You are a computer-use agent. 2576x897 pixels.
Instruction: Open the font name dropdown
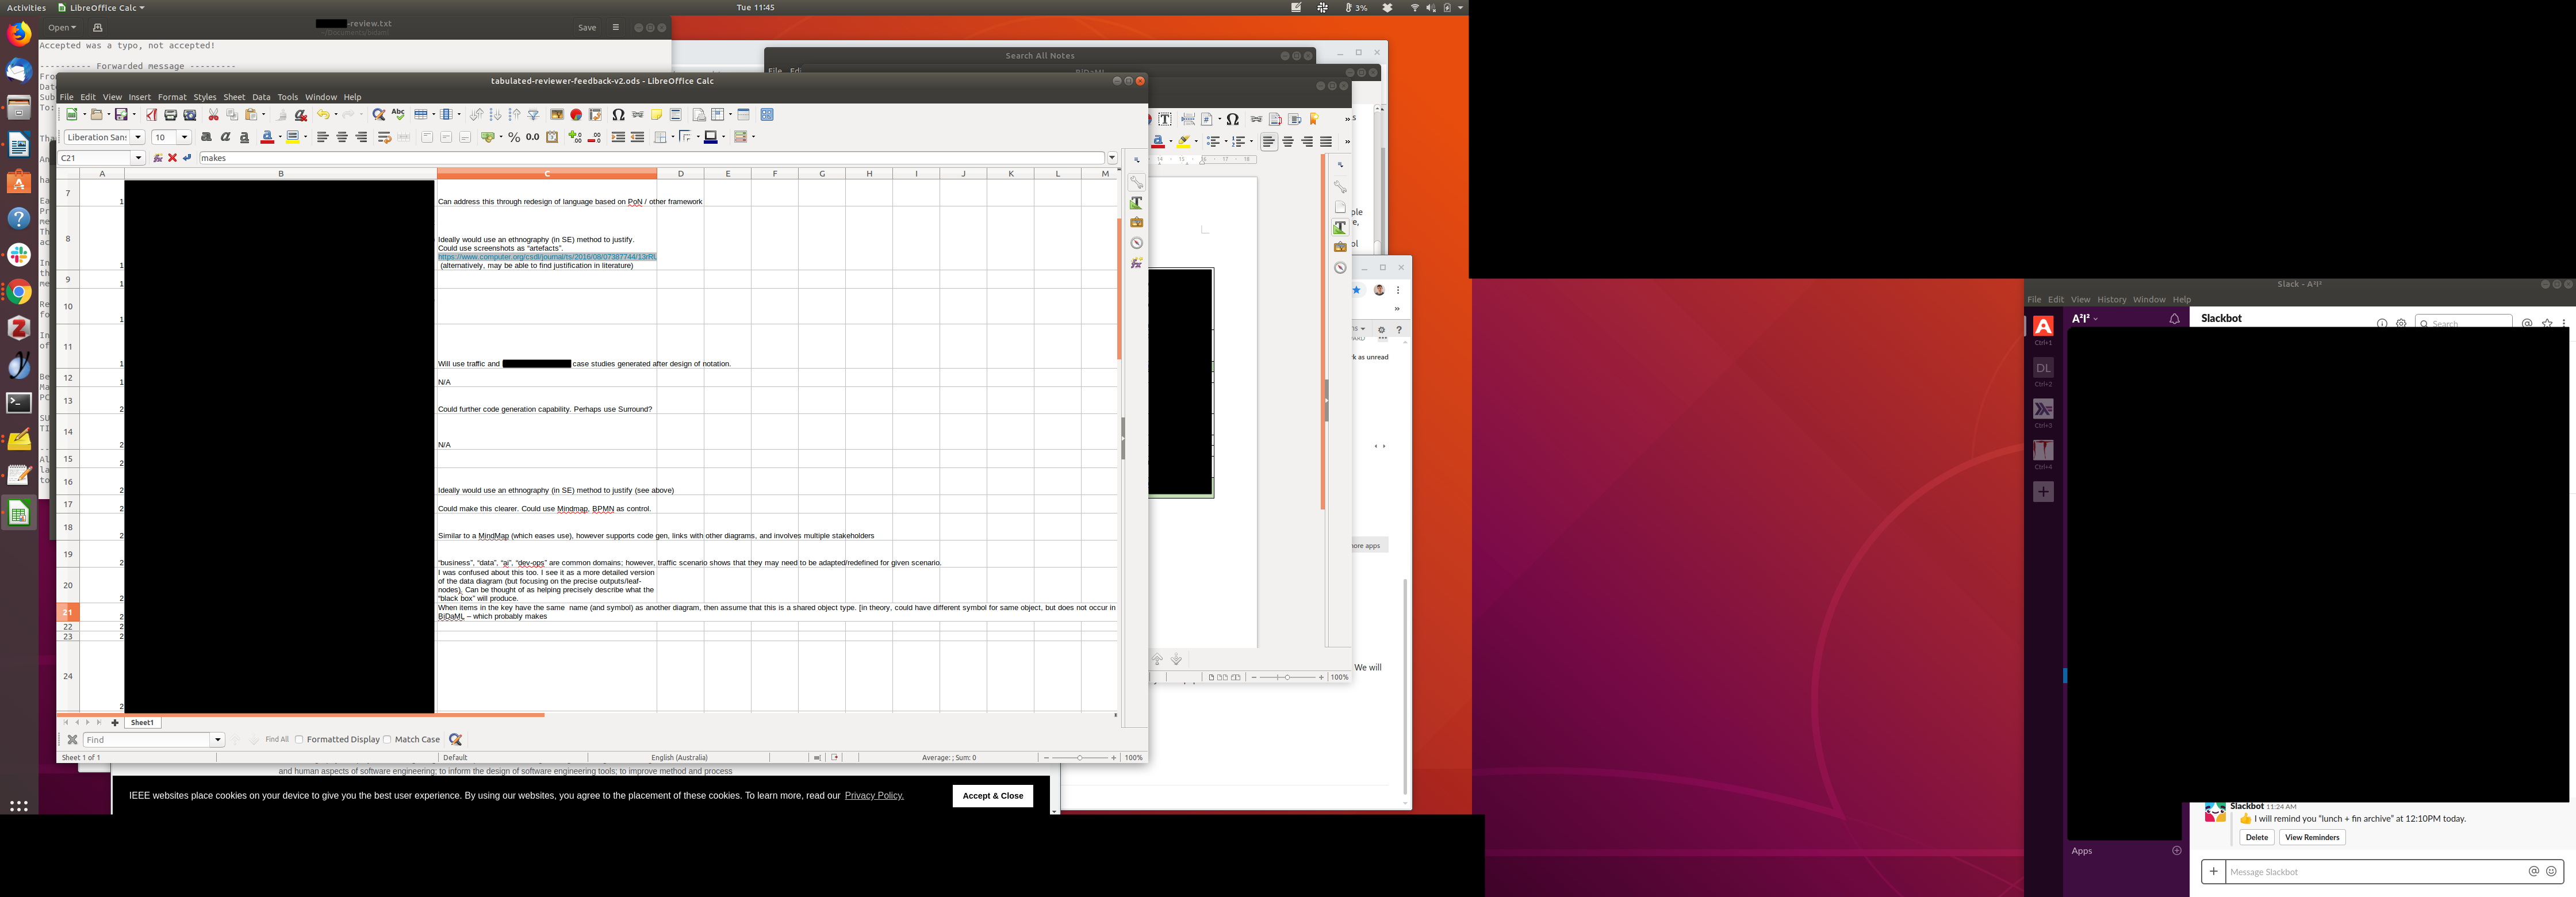[138, 138]
